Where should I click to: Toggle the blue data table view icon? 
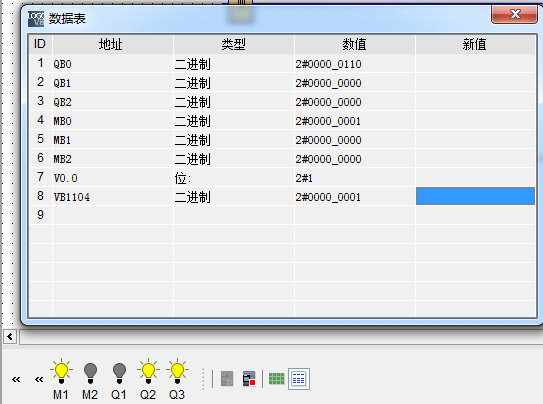tap(299, 379)
